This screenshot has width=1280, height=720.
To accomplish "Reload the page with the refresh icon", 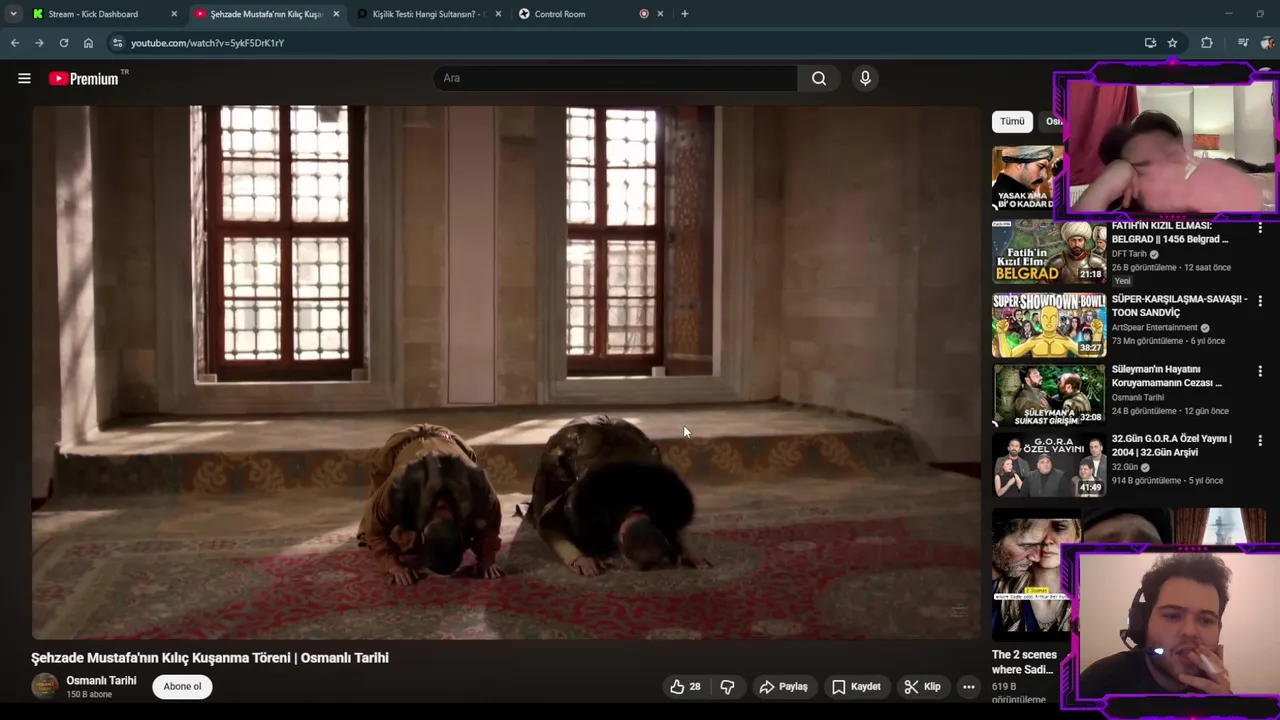I will pos(64,43).
